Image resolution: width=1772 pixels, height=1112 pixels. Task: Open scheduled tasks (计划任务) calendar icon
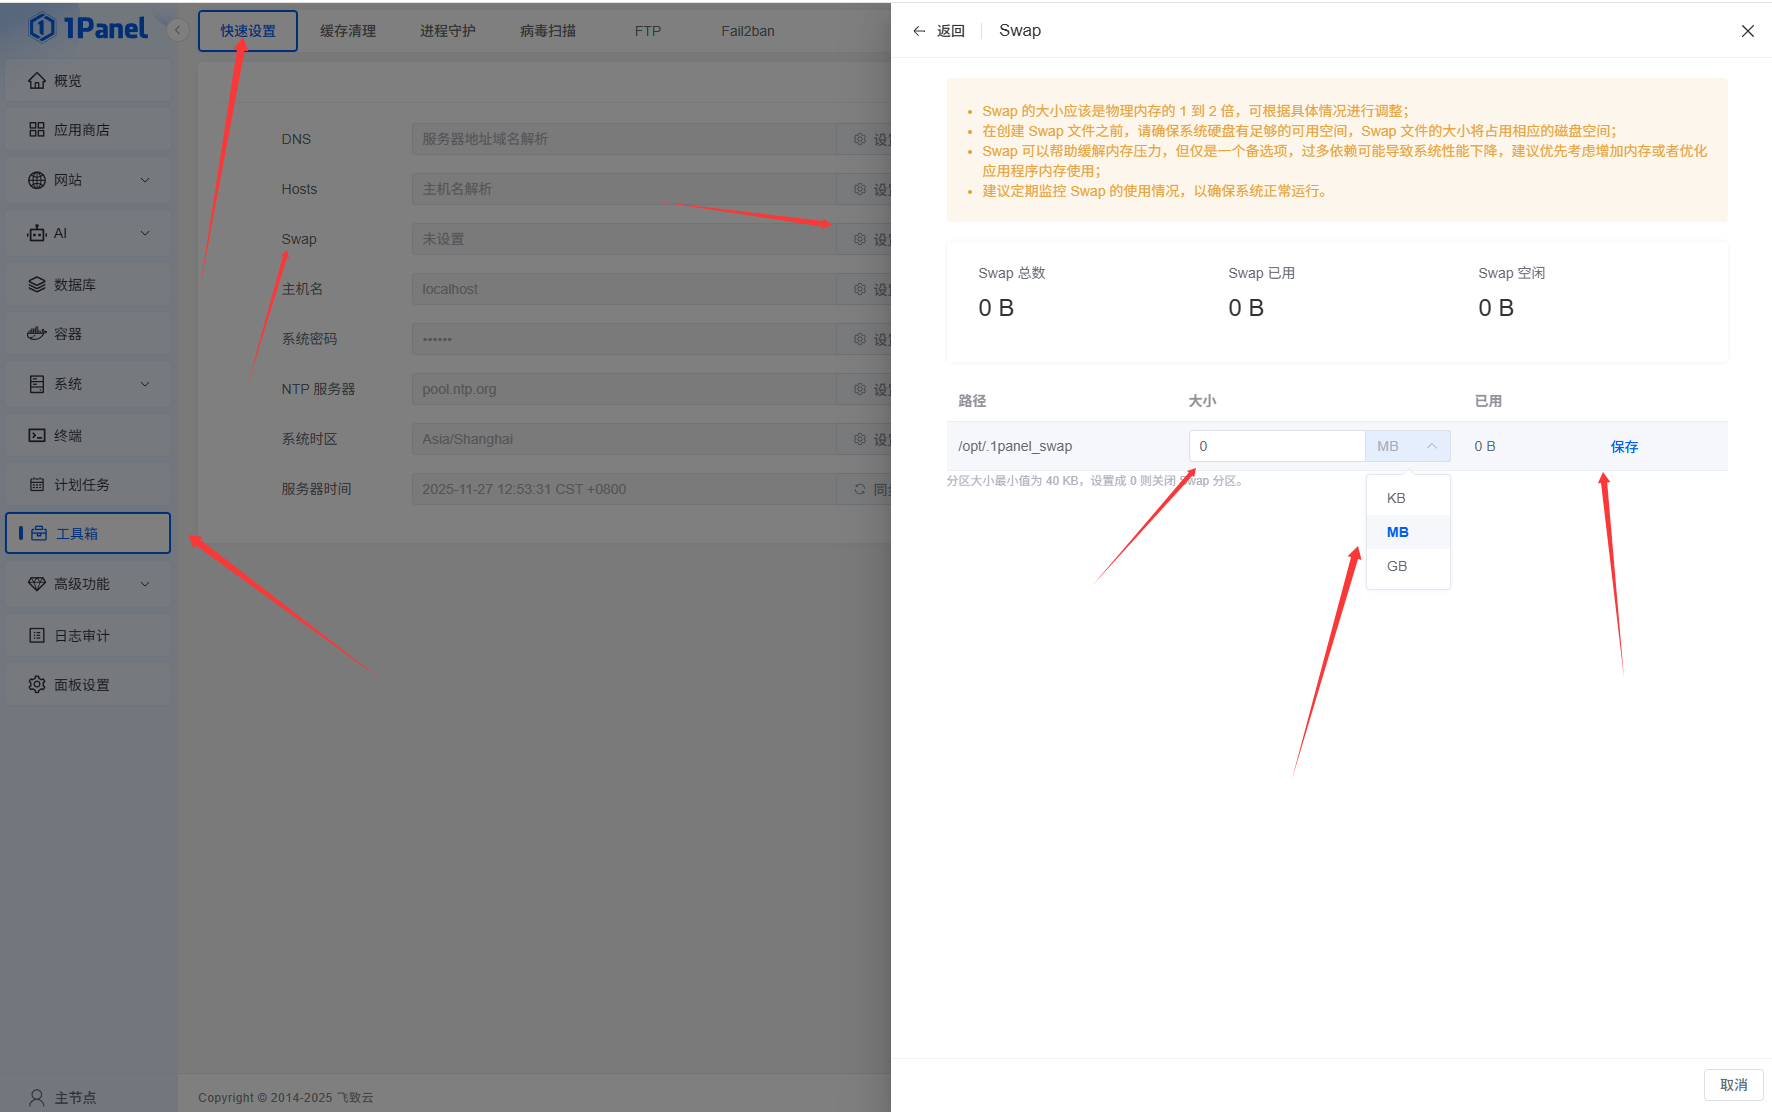click(x=37, y=485)
